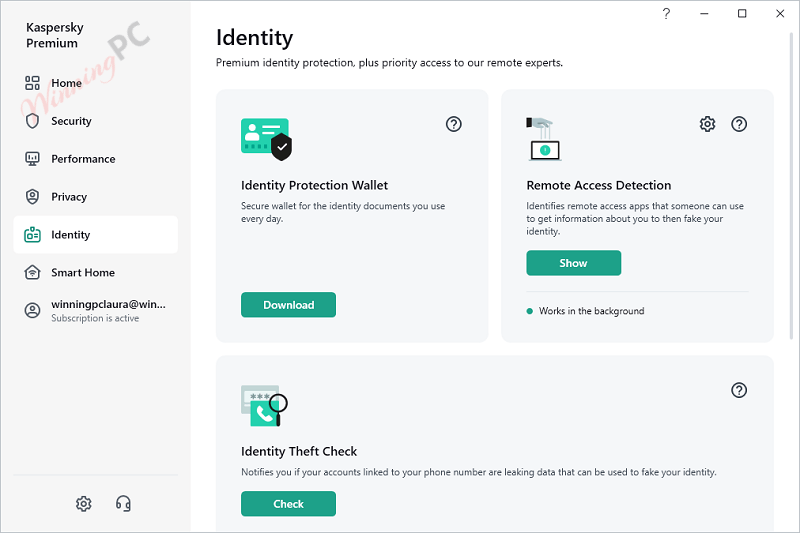Open the Performance section
Viewport: 800px width, 533px height.
point(95,159)
